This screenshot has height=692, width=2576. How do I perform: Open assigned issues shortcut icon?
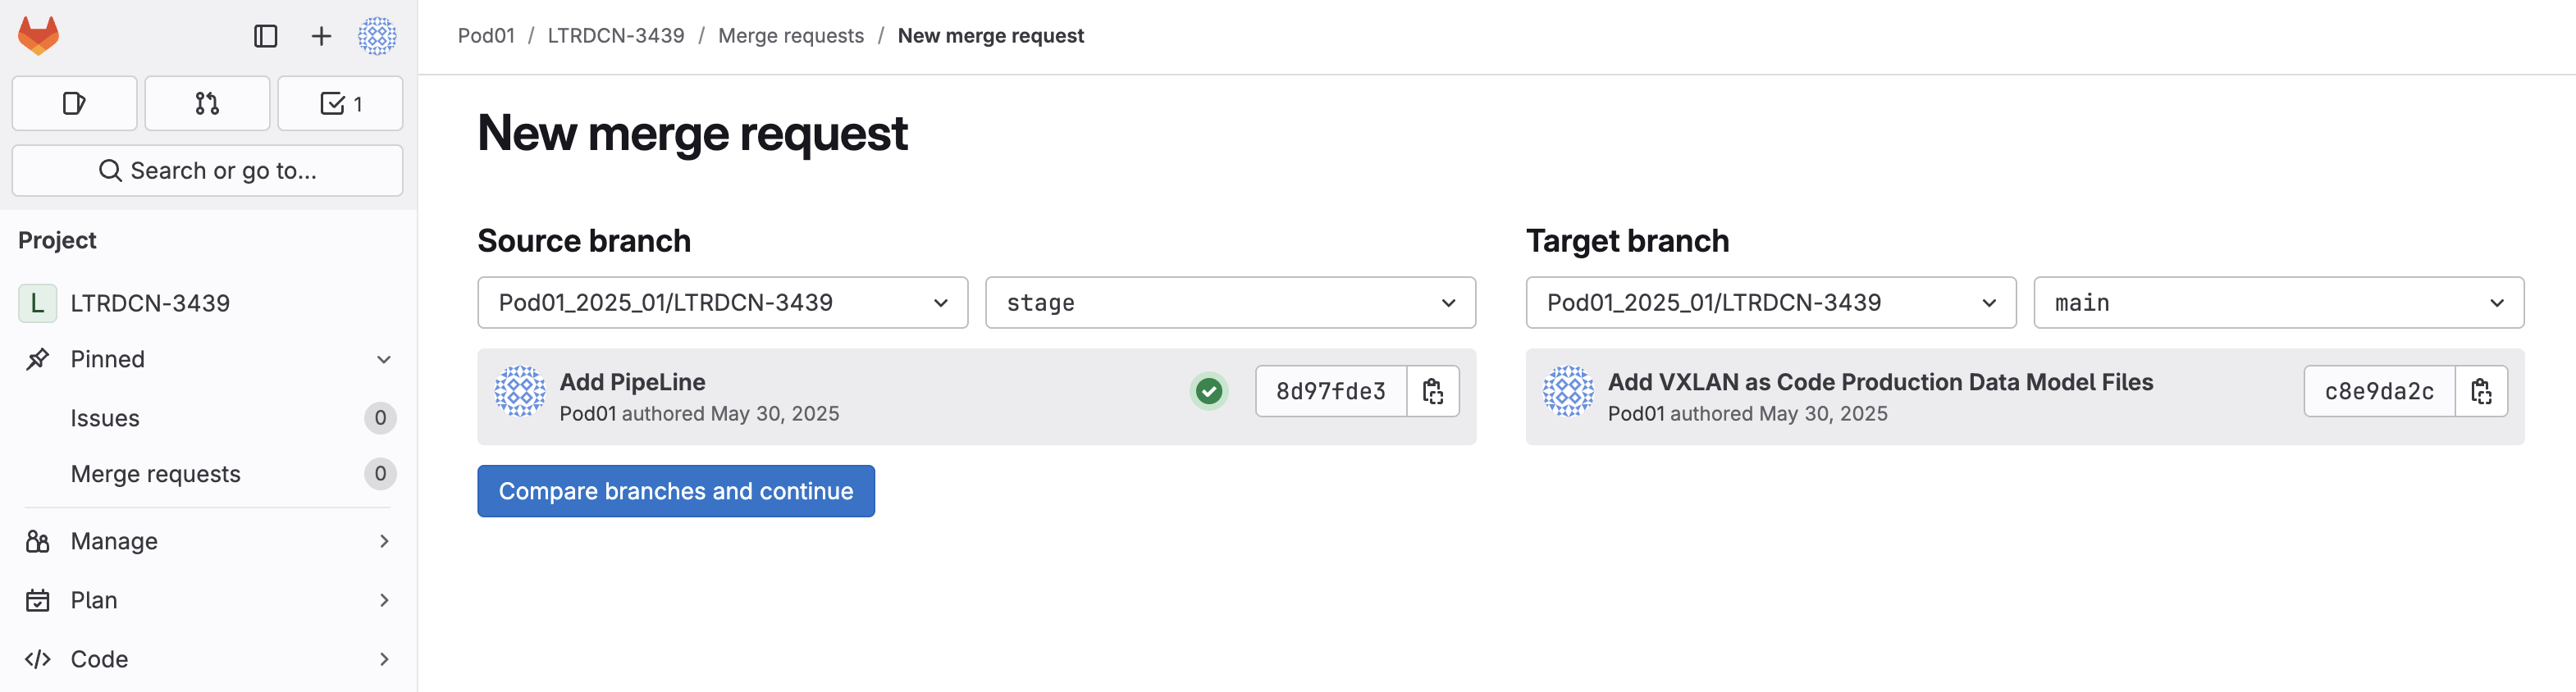click(75, 103)
